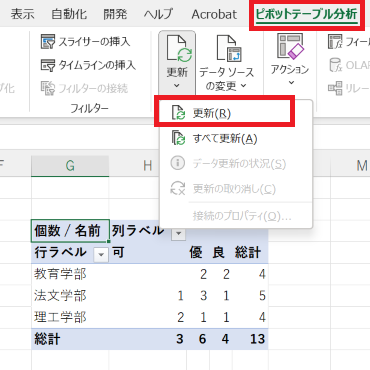Open the 行ラベル filter dropdown
Viewport: 370px width, 370px height.
(101, 255)
